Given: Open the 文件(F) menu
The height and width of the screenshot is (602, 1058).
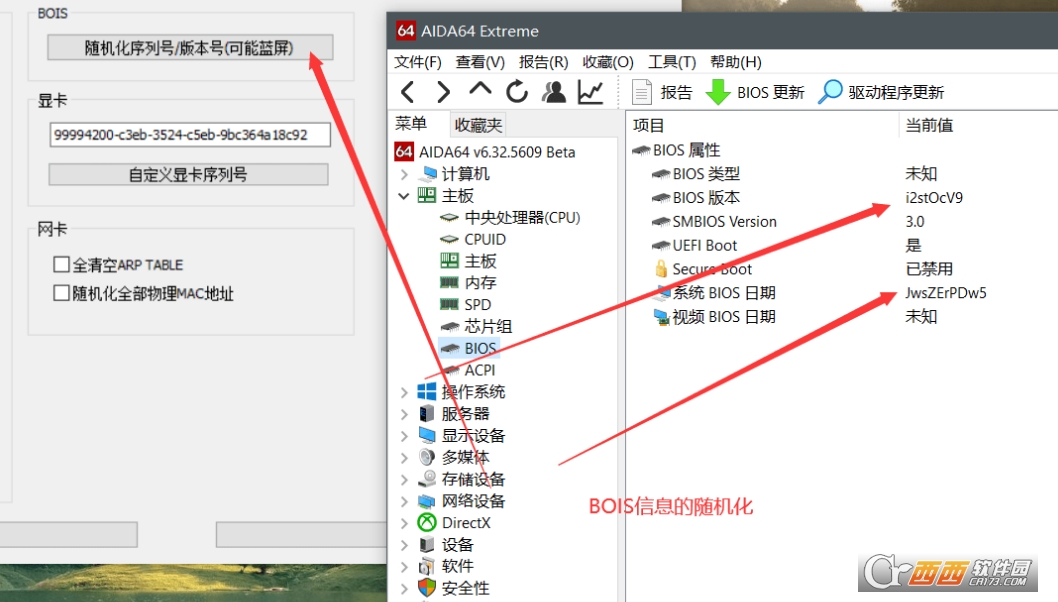Looking at the screenshot, I should [x=418, y=62].
